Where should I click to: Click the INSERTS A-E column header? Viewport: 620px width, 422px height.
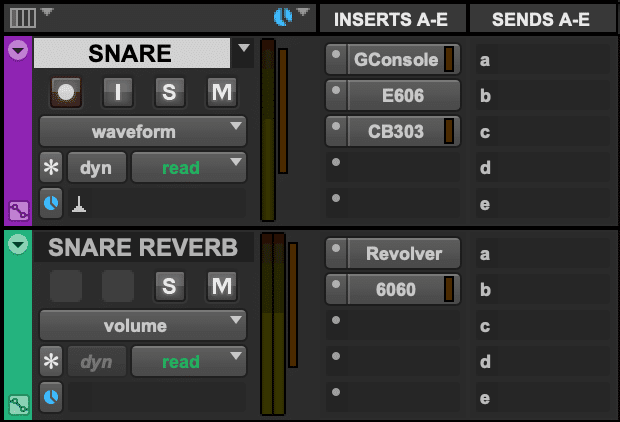coord(391,19)
